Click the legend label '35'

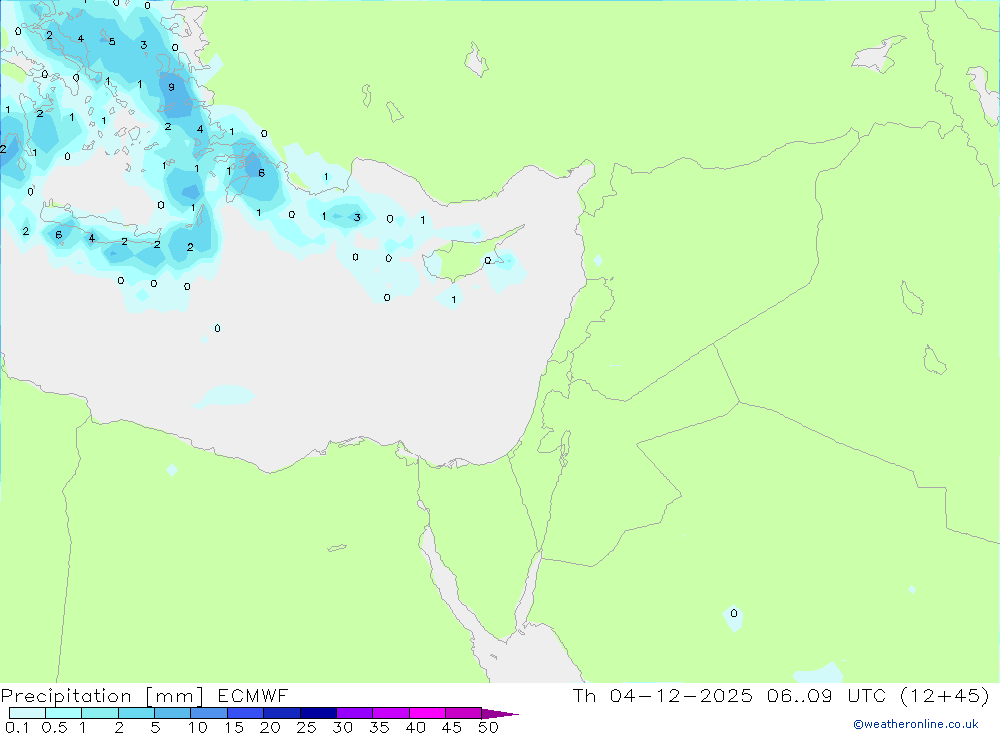(x=379, y=727)
